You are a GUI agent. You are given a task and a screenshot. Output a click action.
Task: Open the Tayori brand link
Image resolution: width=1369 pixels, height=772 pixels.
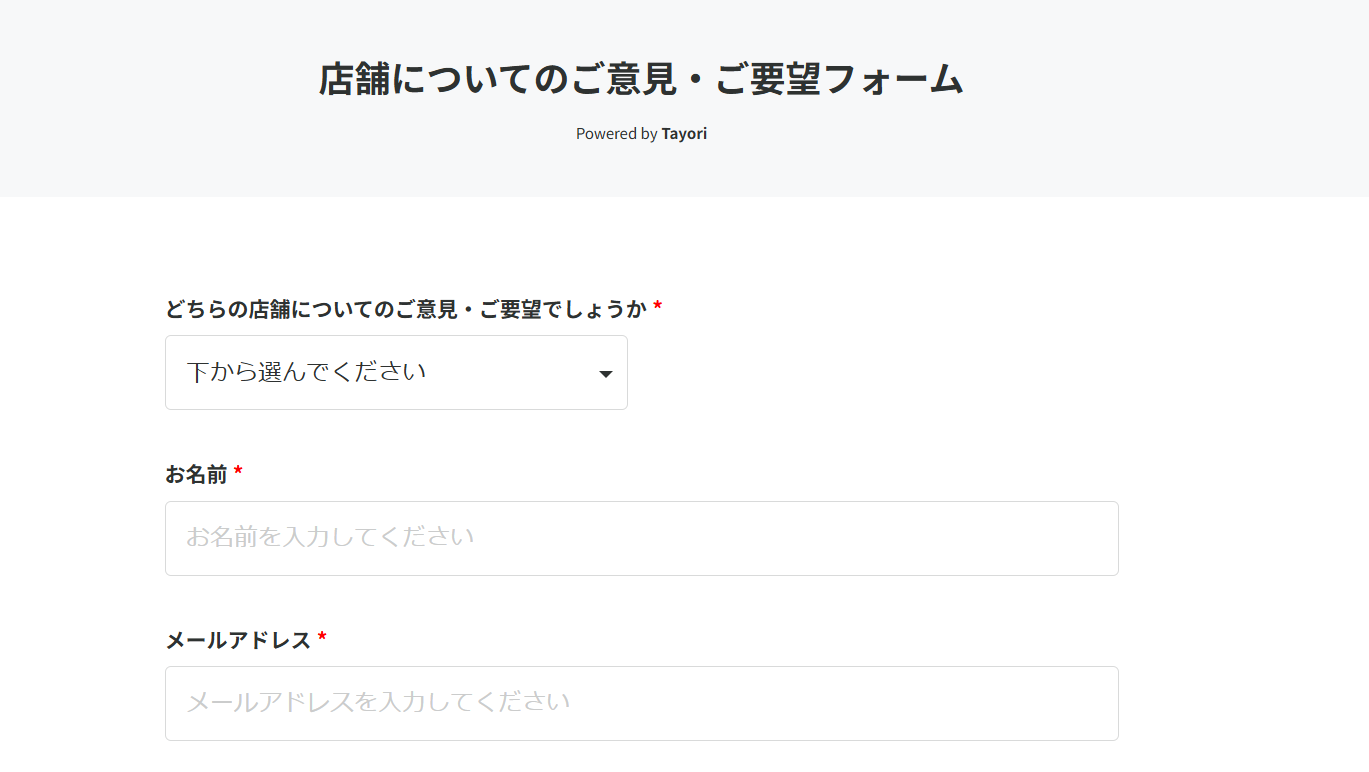coord(684,134)
